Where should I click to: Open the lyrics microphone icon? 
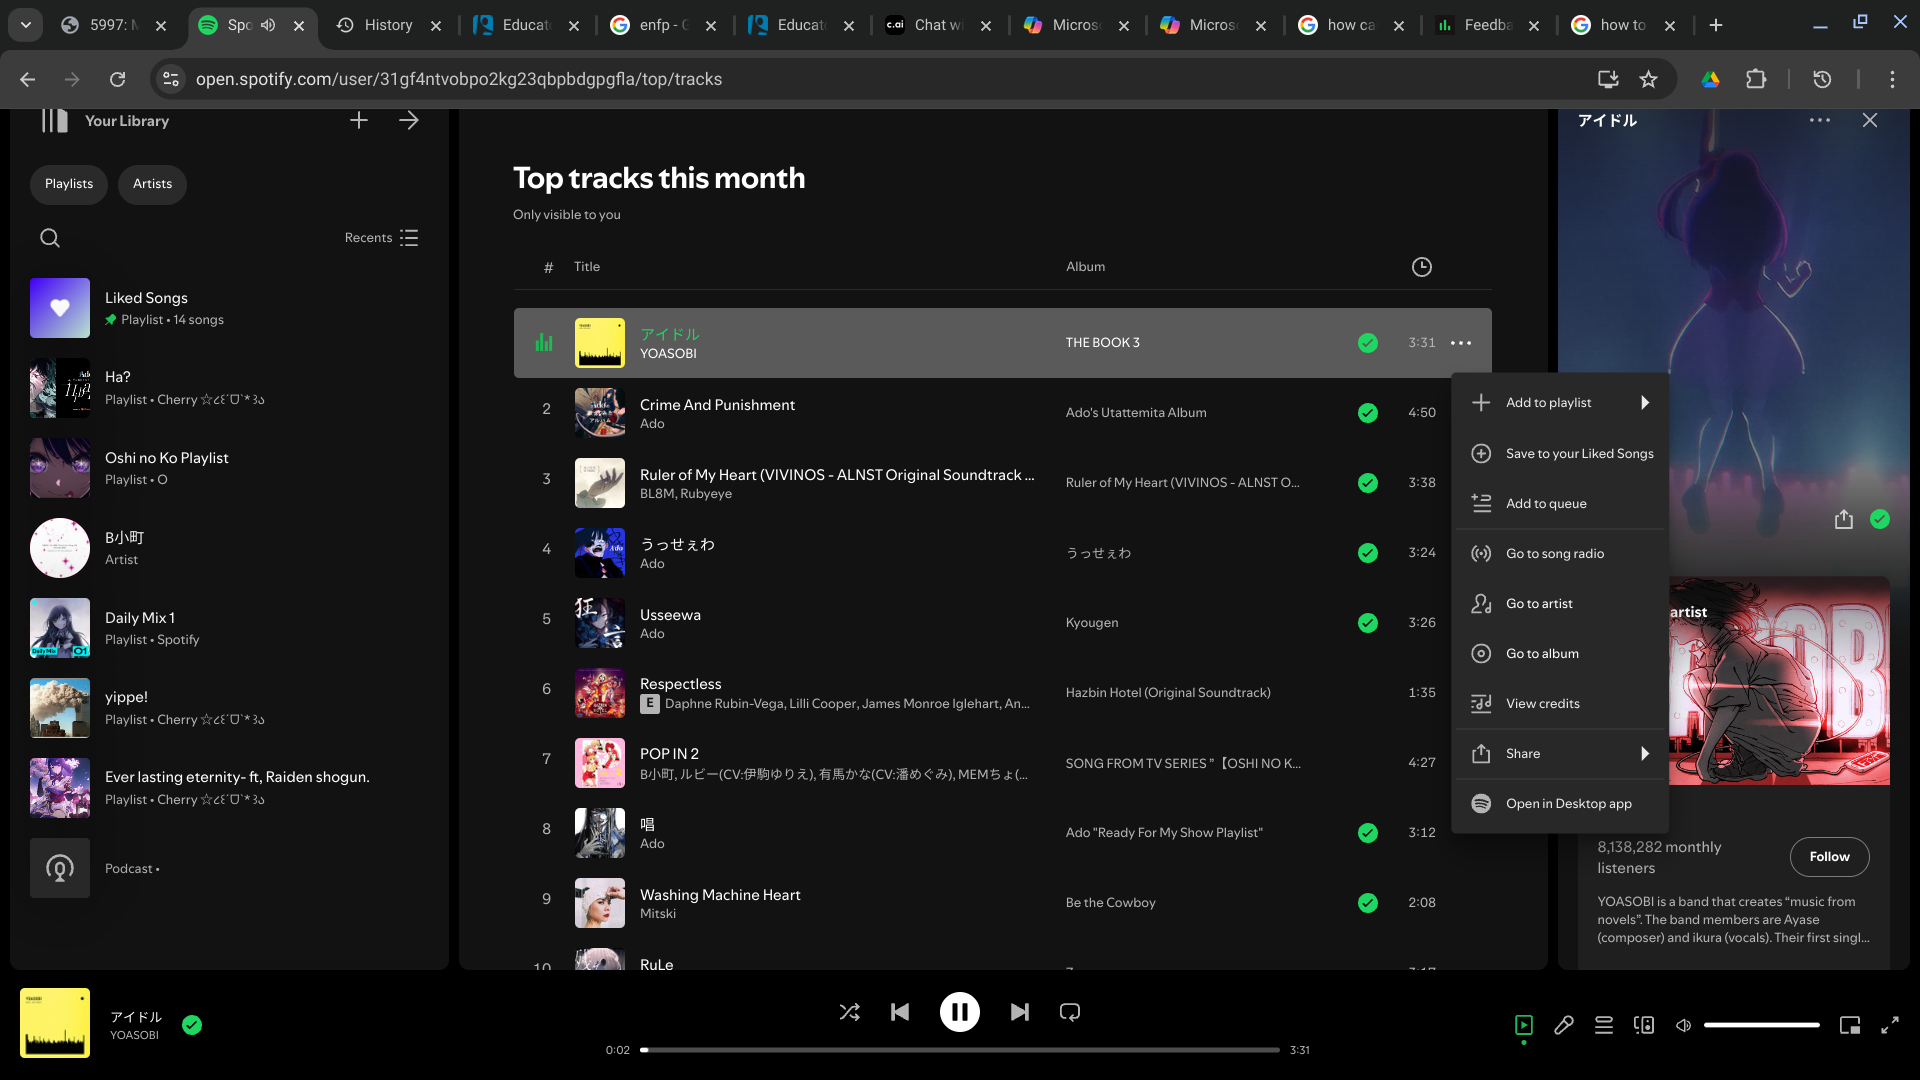pos(1564,1025)
